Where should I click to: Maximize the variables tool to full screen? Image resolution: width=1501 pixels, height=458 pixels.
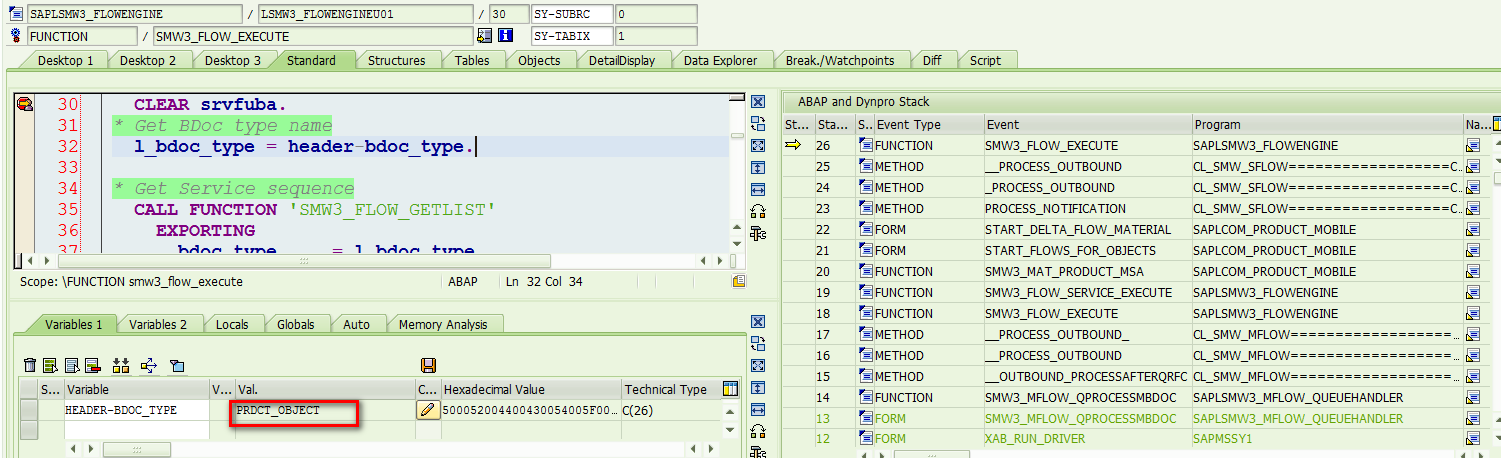pos(758,366)
